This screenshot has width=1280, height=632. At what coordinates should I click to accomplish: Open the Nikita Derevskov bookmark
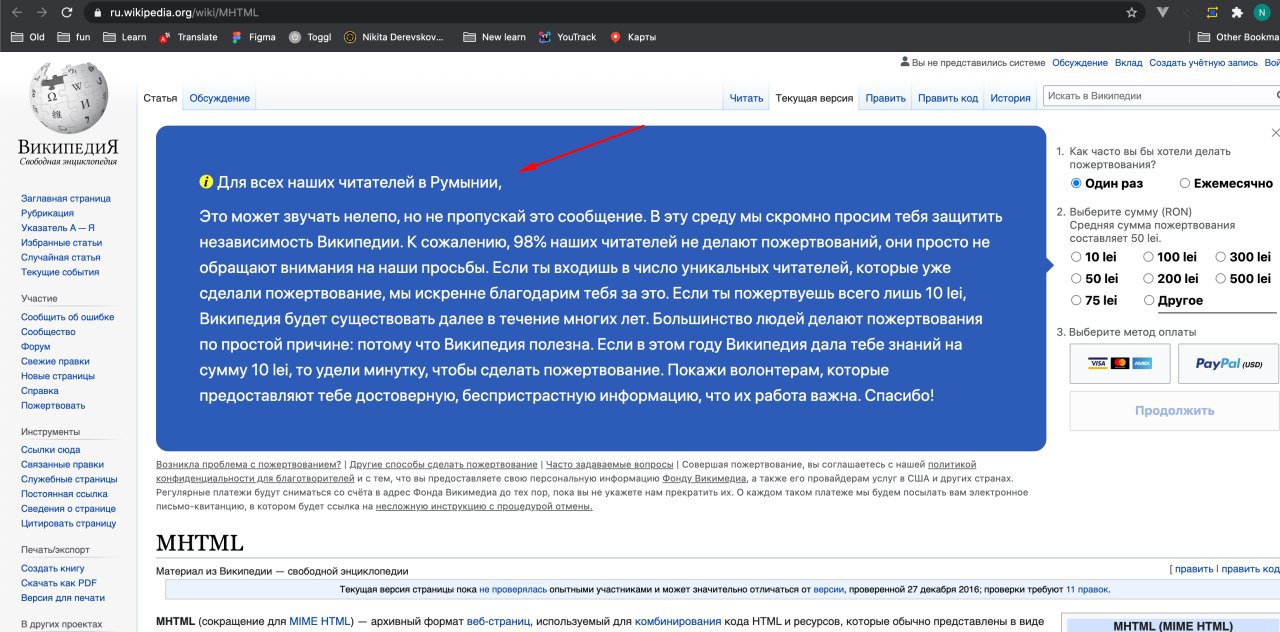tap(393, 37)
